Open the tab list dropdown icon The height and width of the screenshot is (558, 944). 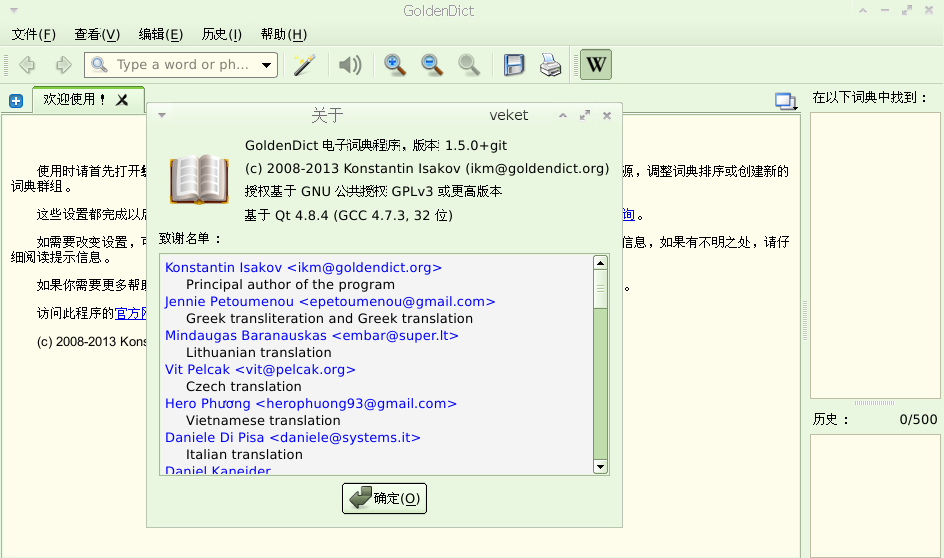786,101
